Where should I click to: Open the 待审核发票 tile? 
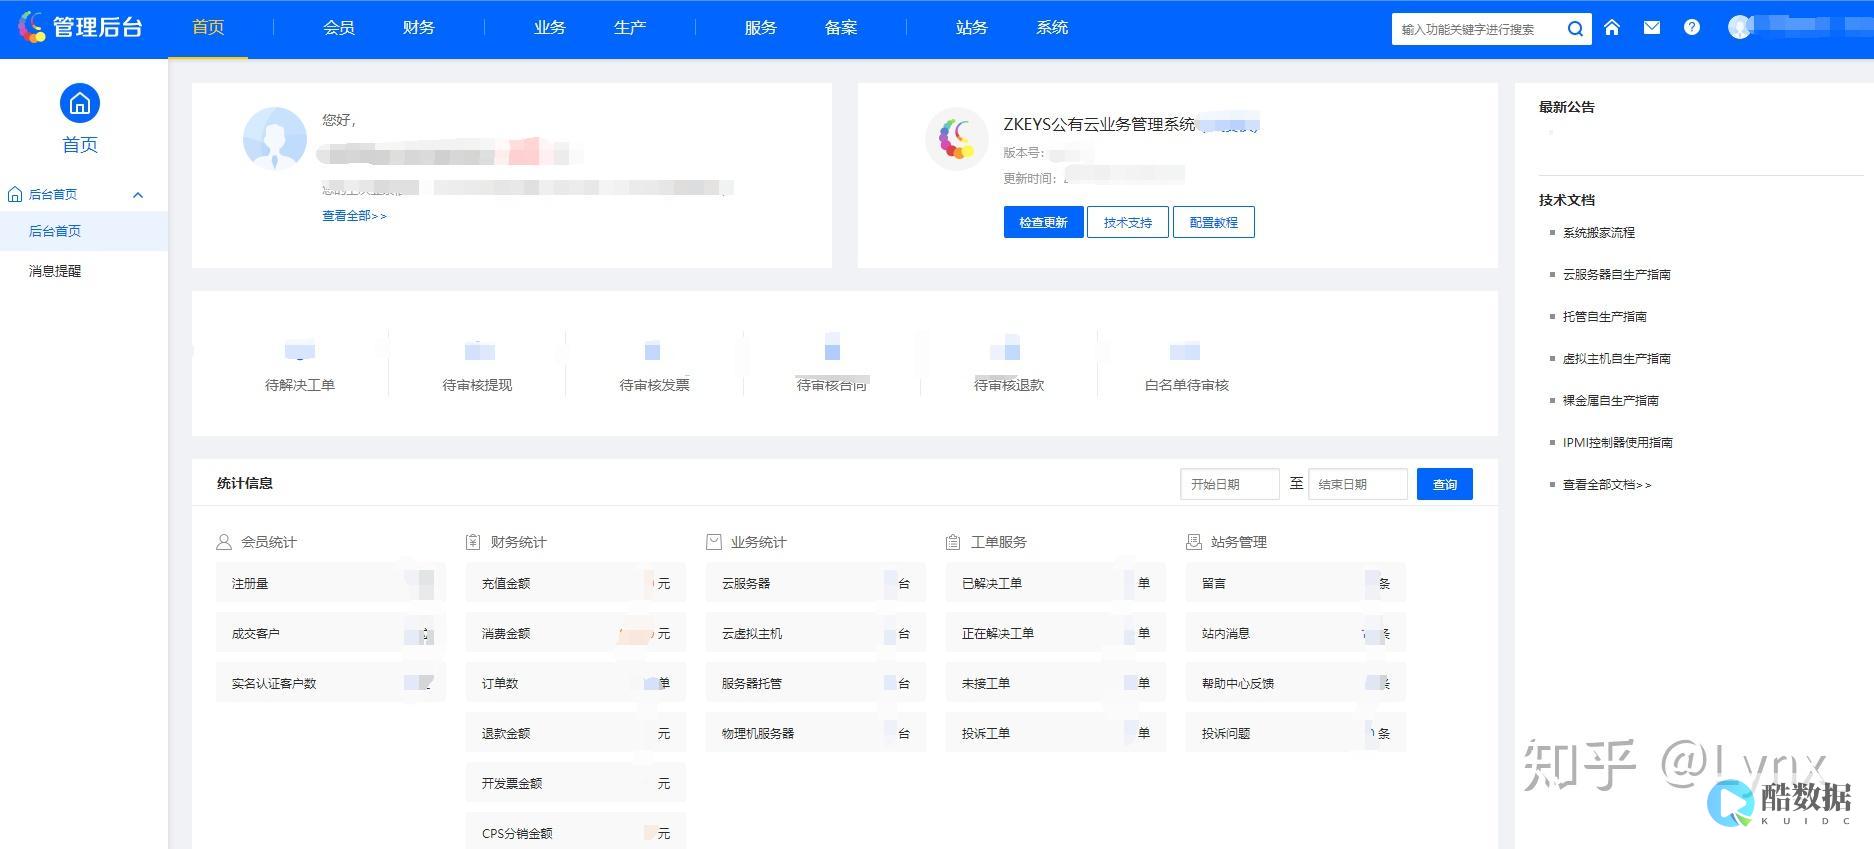coord(655,365)
